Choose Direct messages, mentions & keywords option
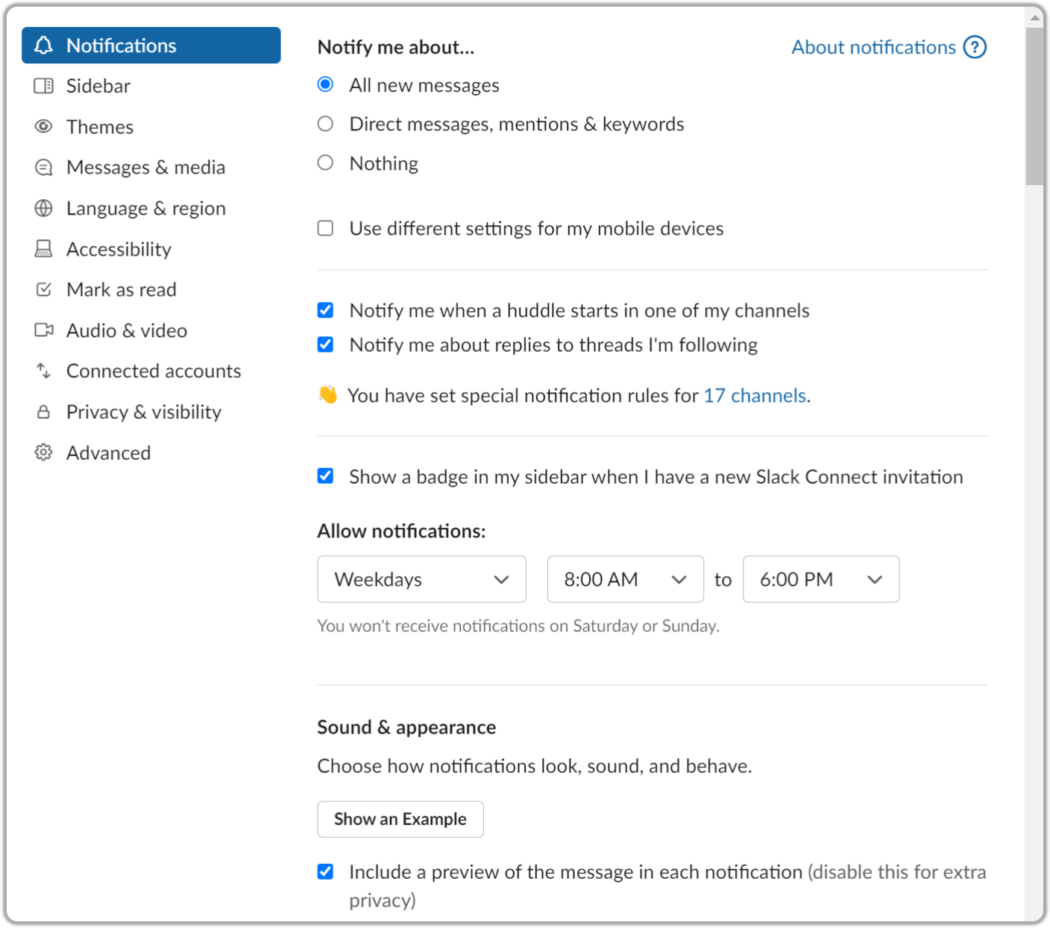The width and height of the screenshot is (1050, 928). click(x=325, y=124)
